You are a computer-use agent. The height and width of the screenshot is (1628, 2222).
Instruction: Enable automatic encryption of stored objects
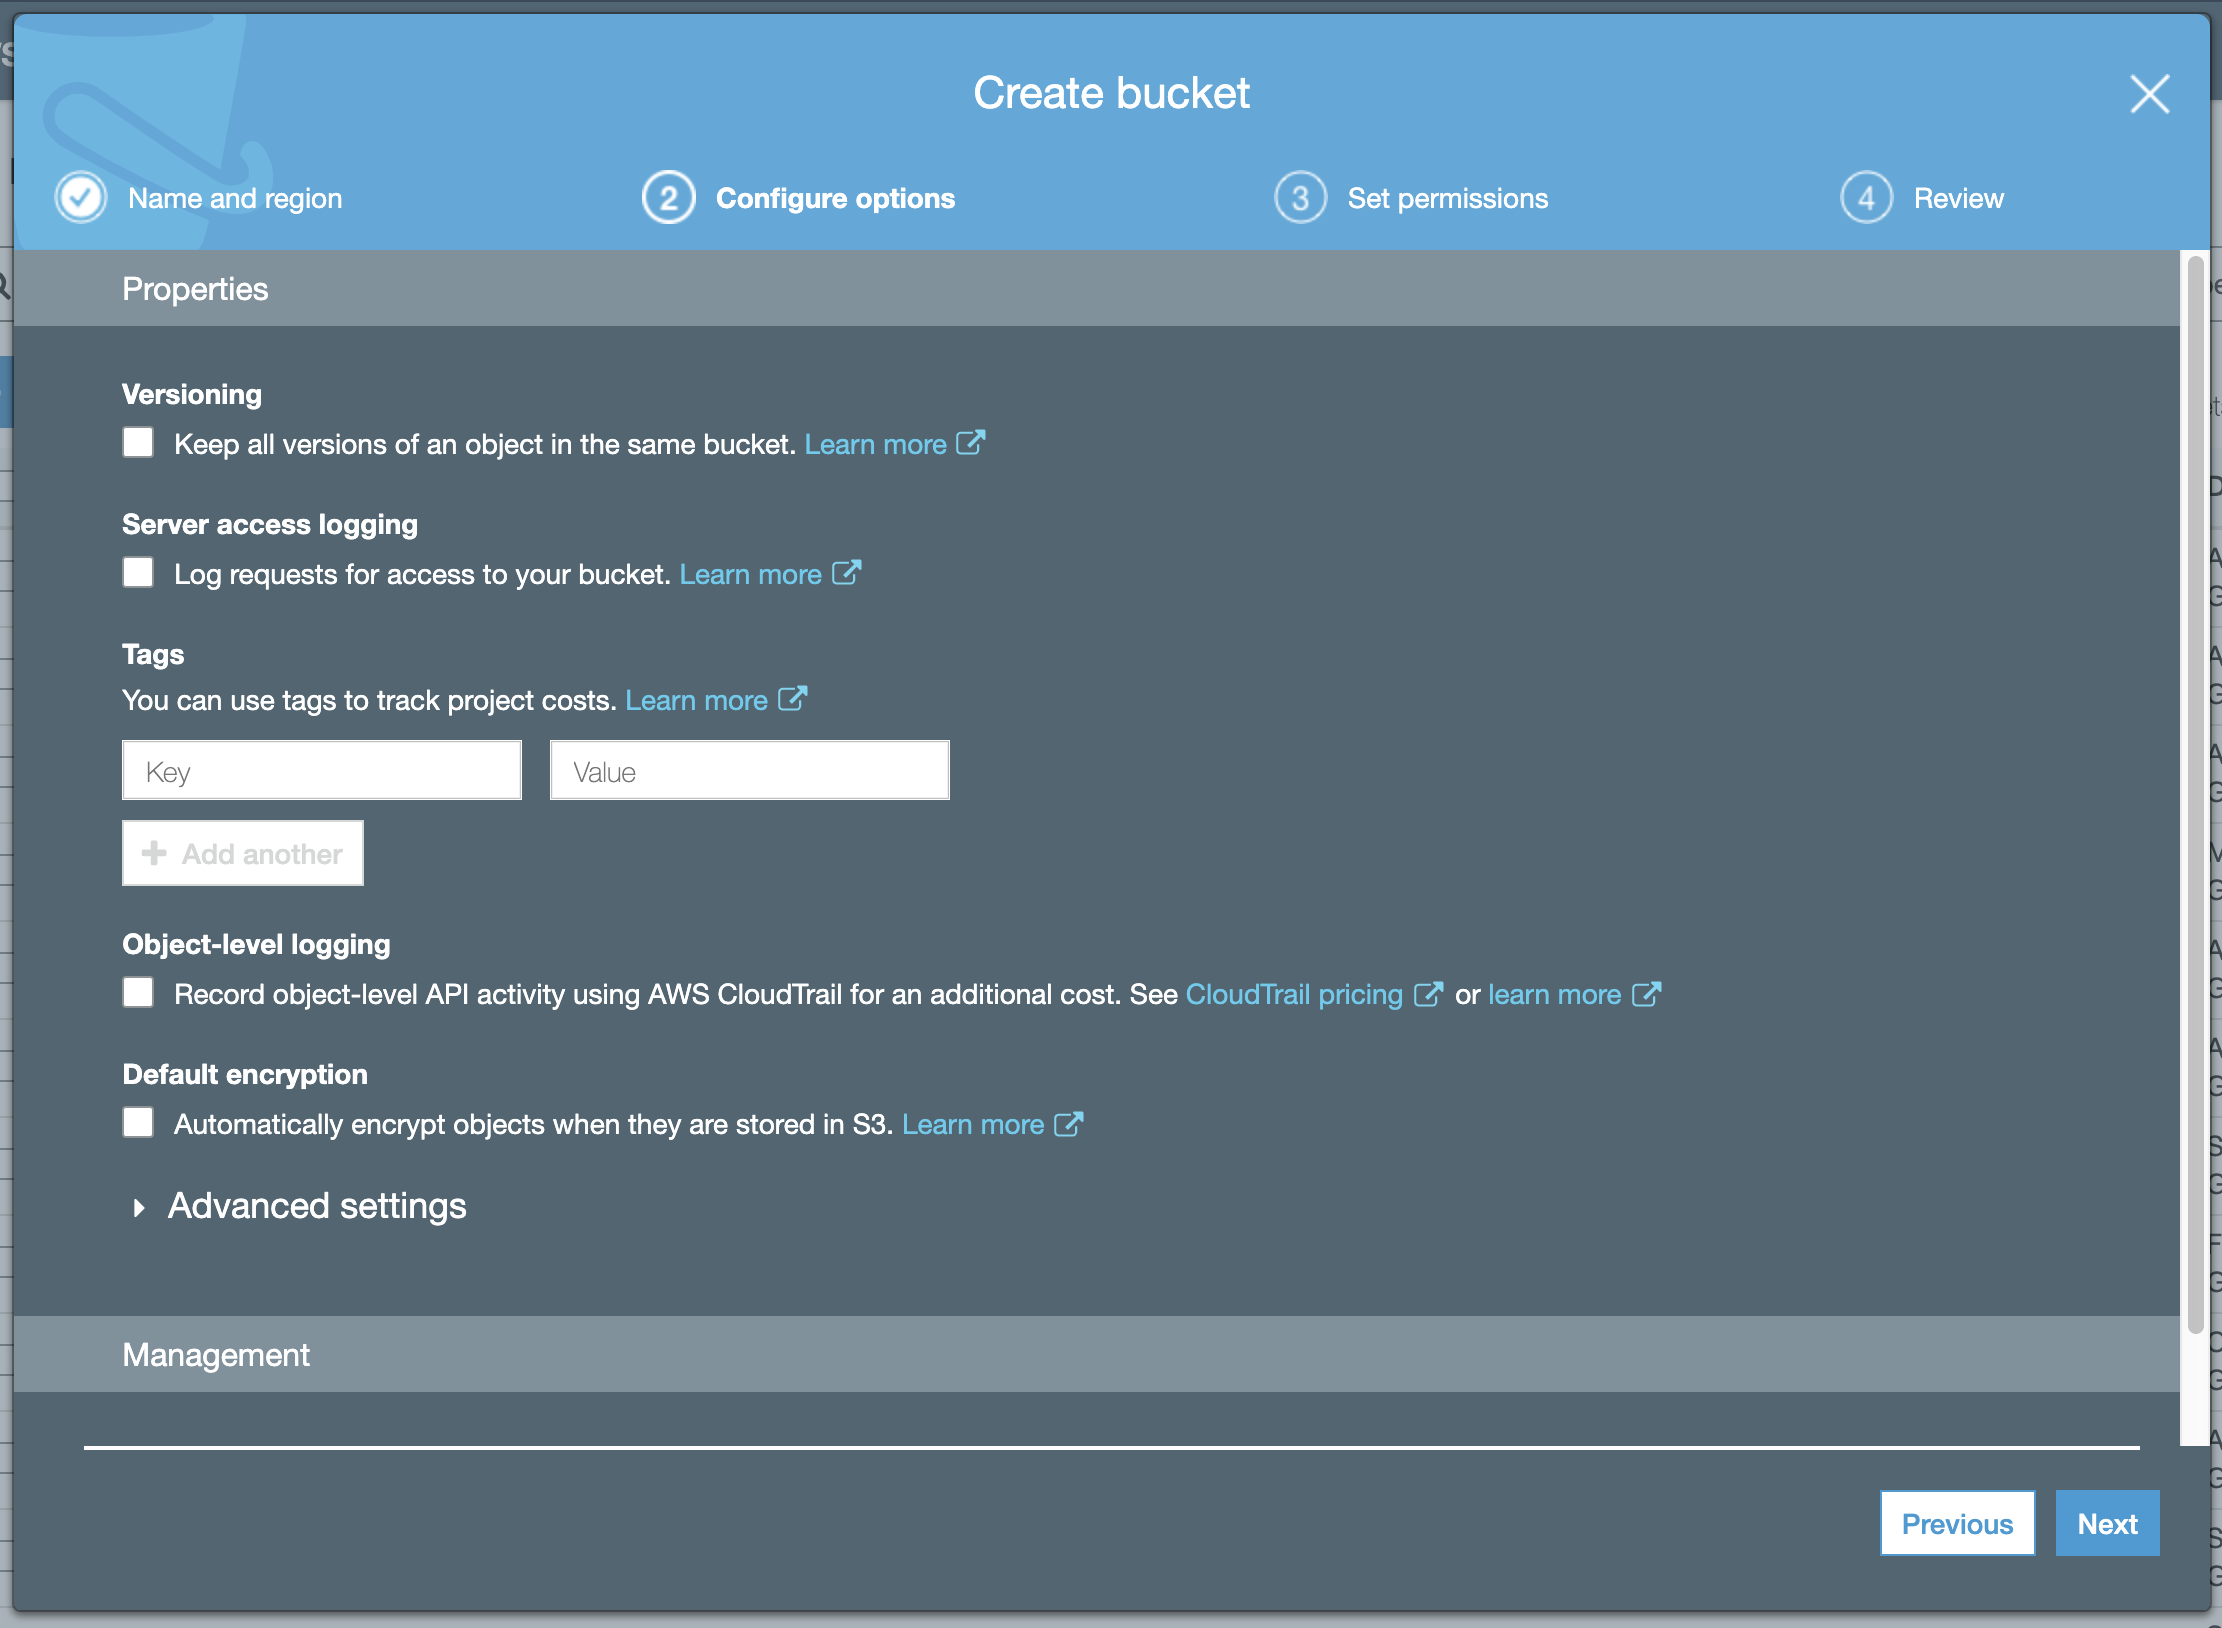click(x=138, y=1122)
